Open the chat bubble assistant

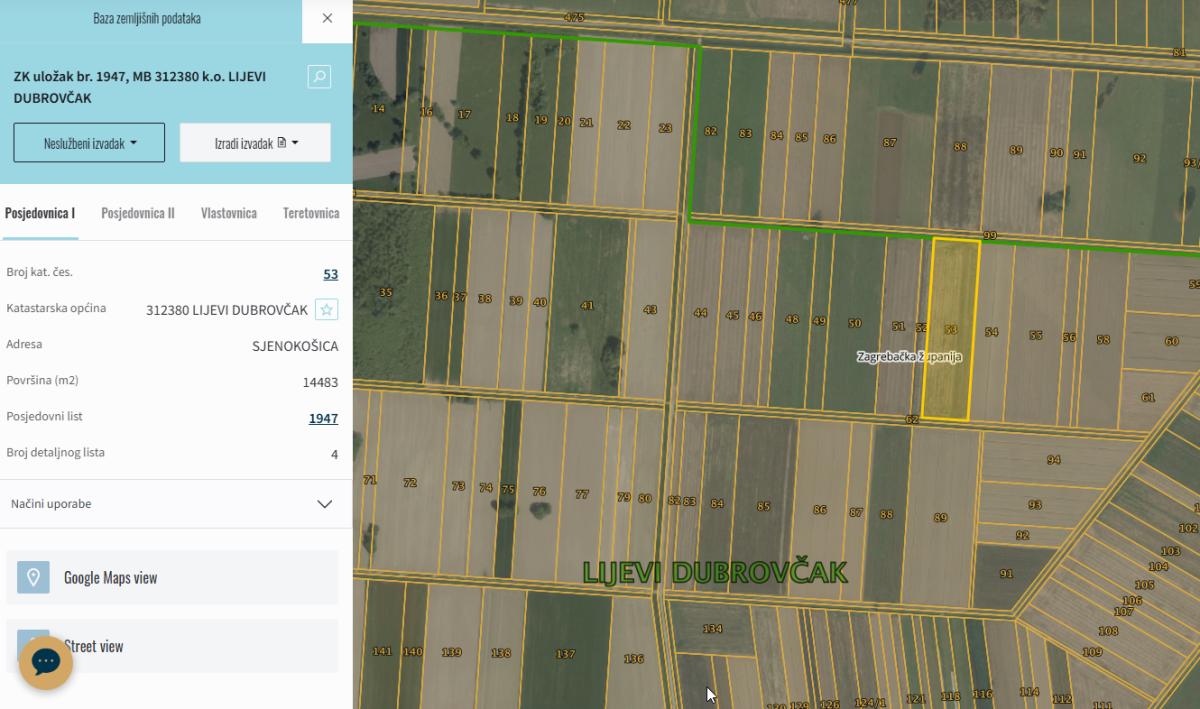point(46,662)
